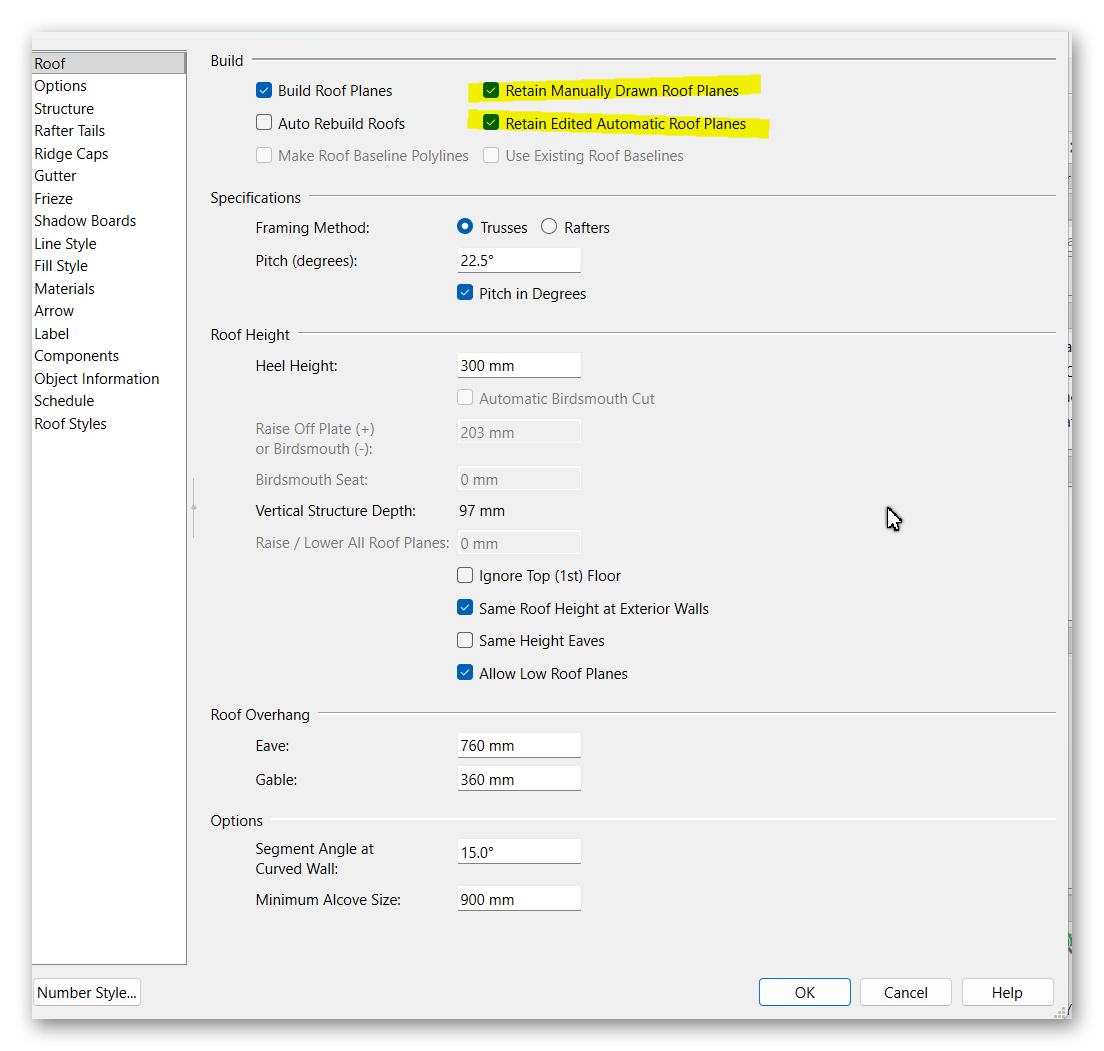The height and width of the screenshot is (1051, 1104).
Task: Open the Gutter settings panel
Action: coord(55,176)
